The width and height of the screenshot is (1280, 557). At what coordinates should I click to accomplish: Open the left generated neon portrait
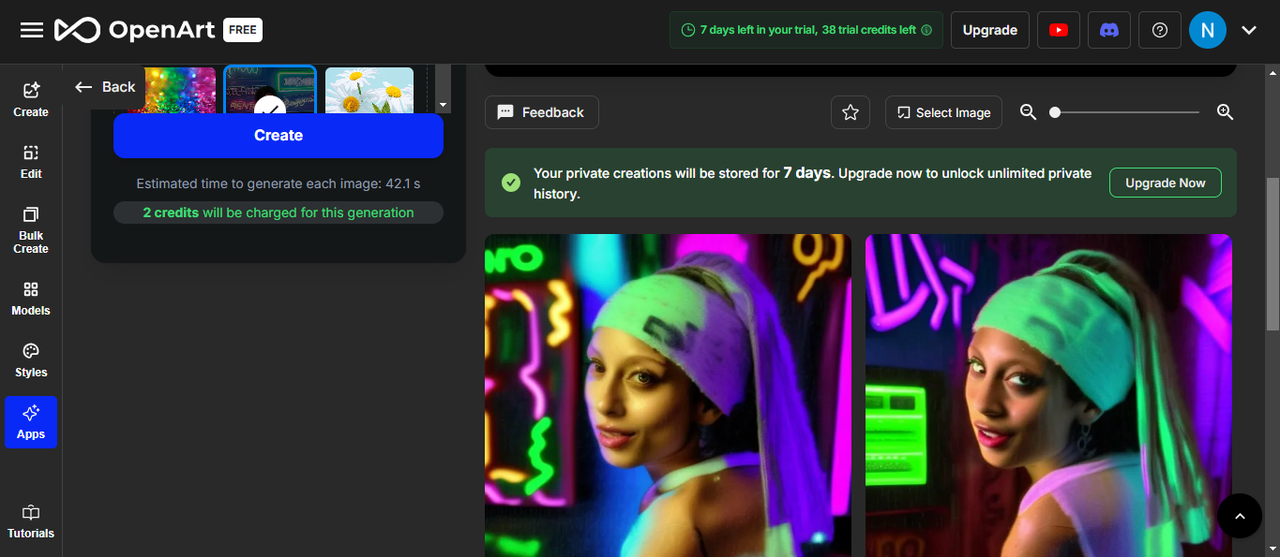click(668, 395)
